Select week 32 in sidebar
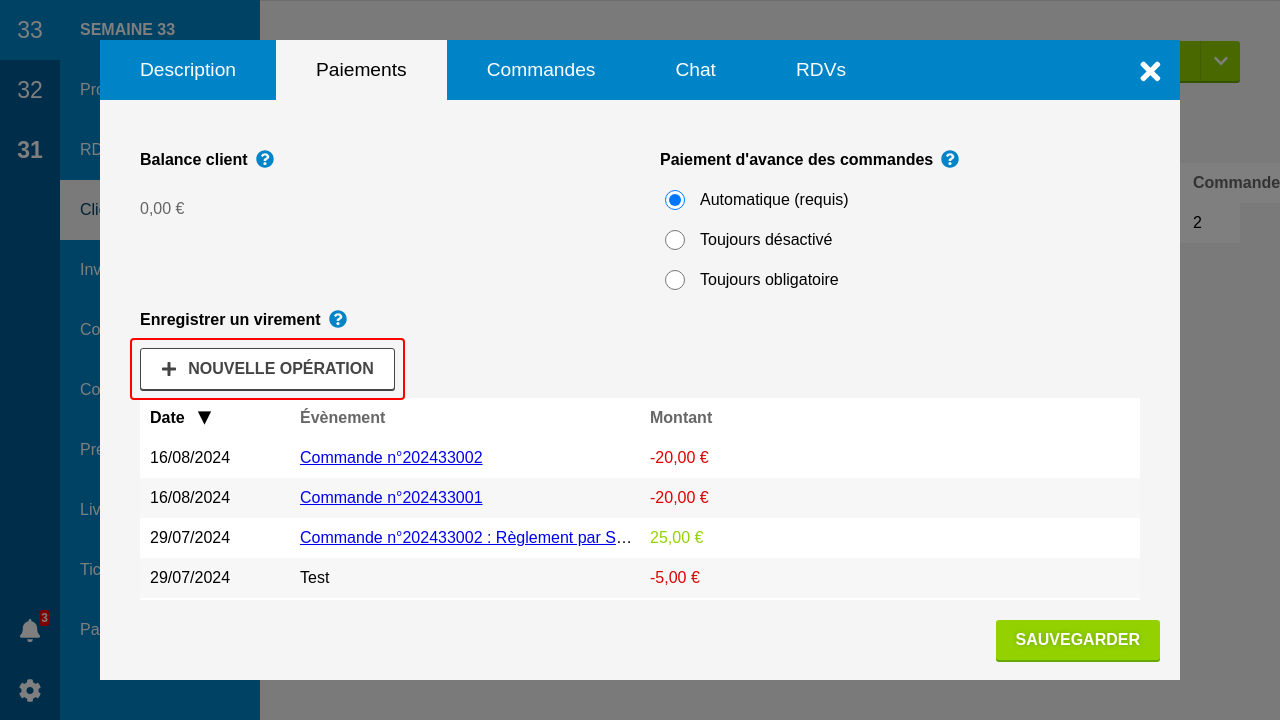The width and height of the screenshot is (1280, 720). click(30, 90)
